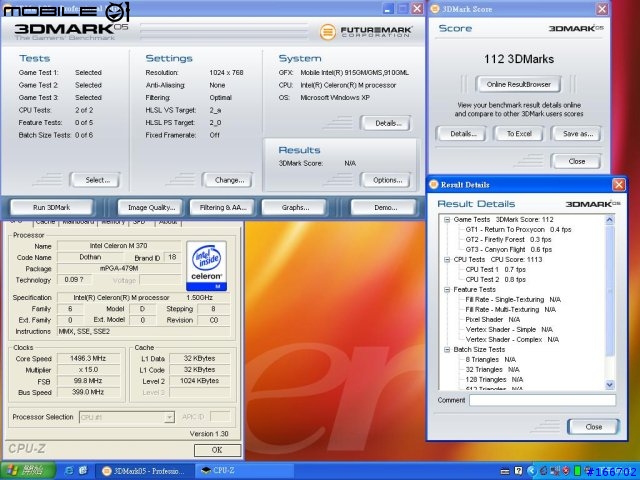Screen dimensions: 640x480
Task: Open the Mainboard tab in CPU-Z
Action: pyautogui.click(x=78, y=222)
